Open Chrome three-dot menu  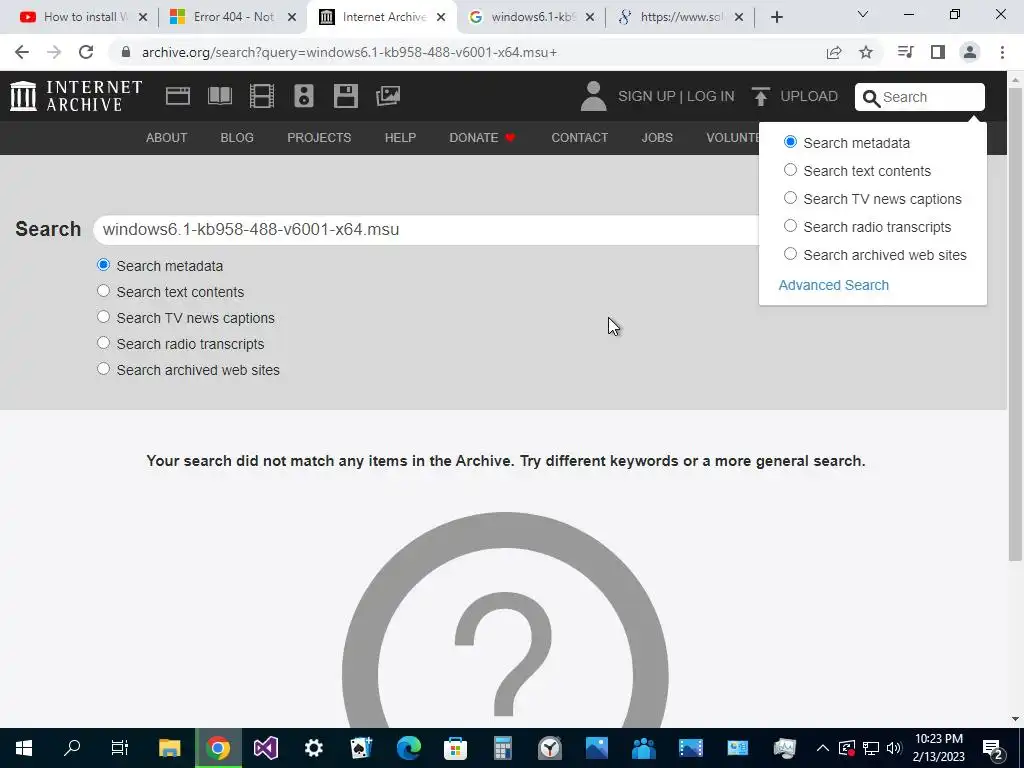point(1002,52)
